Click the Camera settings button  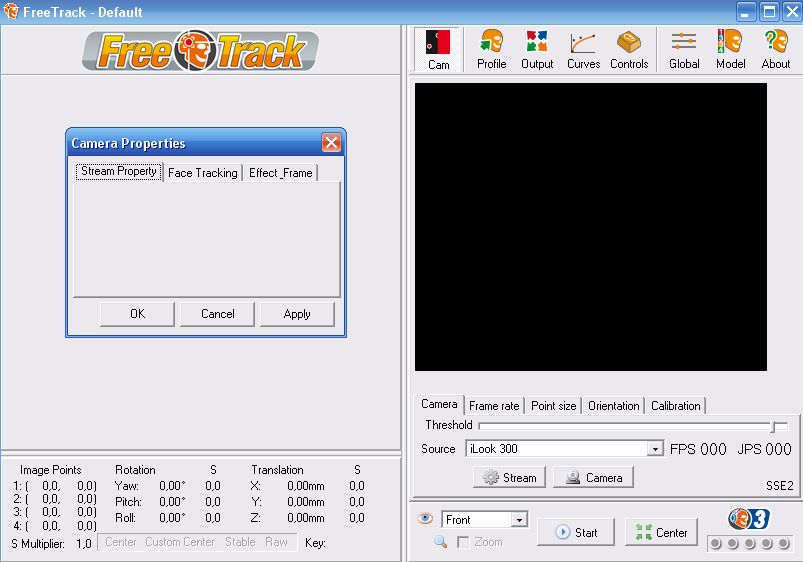[x=594, y=477]
